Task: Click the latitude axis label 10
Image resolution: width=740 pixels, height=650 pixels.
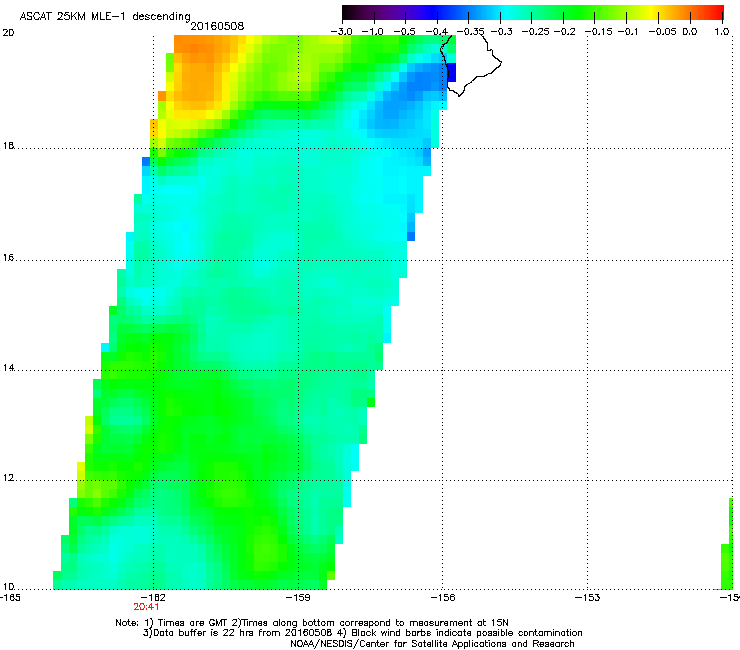Action: [x=8, y=587]
